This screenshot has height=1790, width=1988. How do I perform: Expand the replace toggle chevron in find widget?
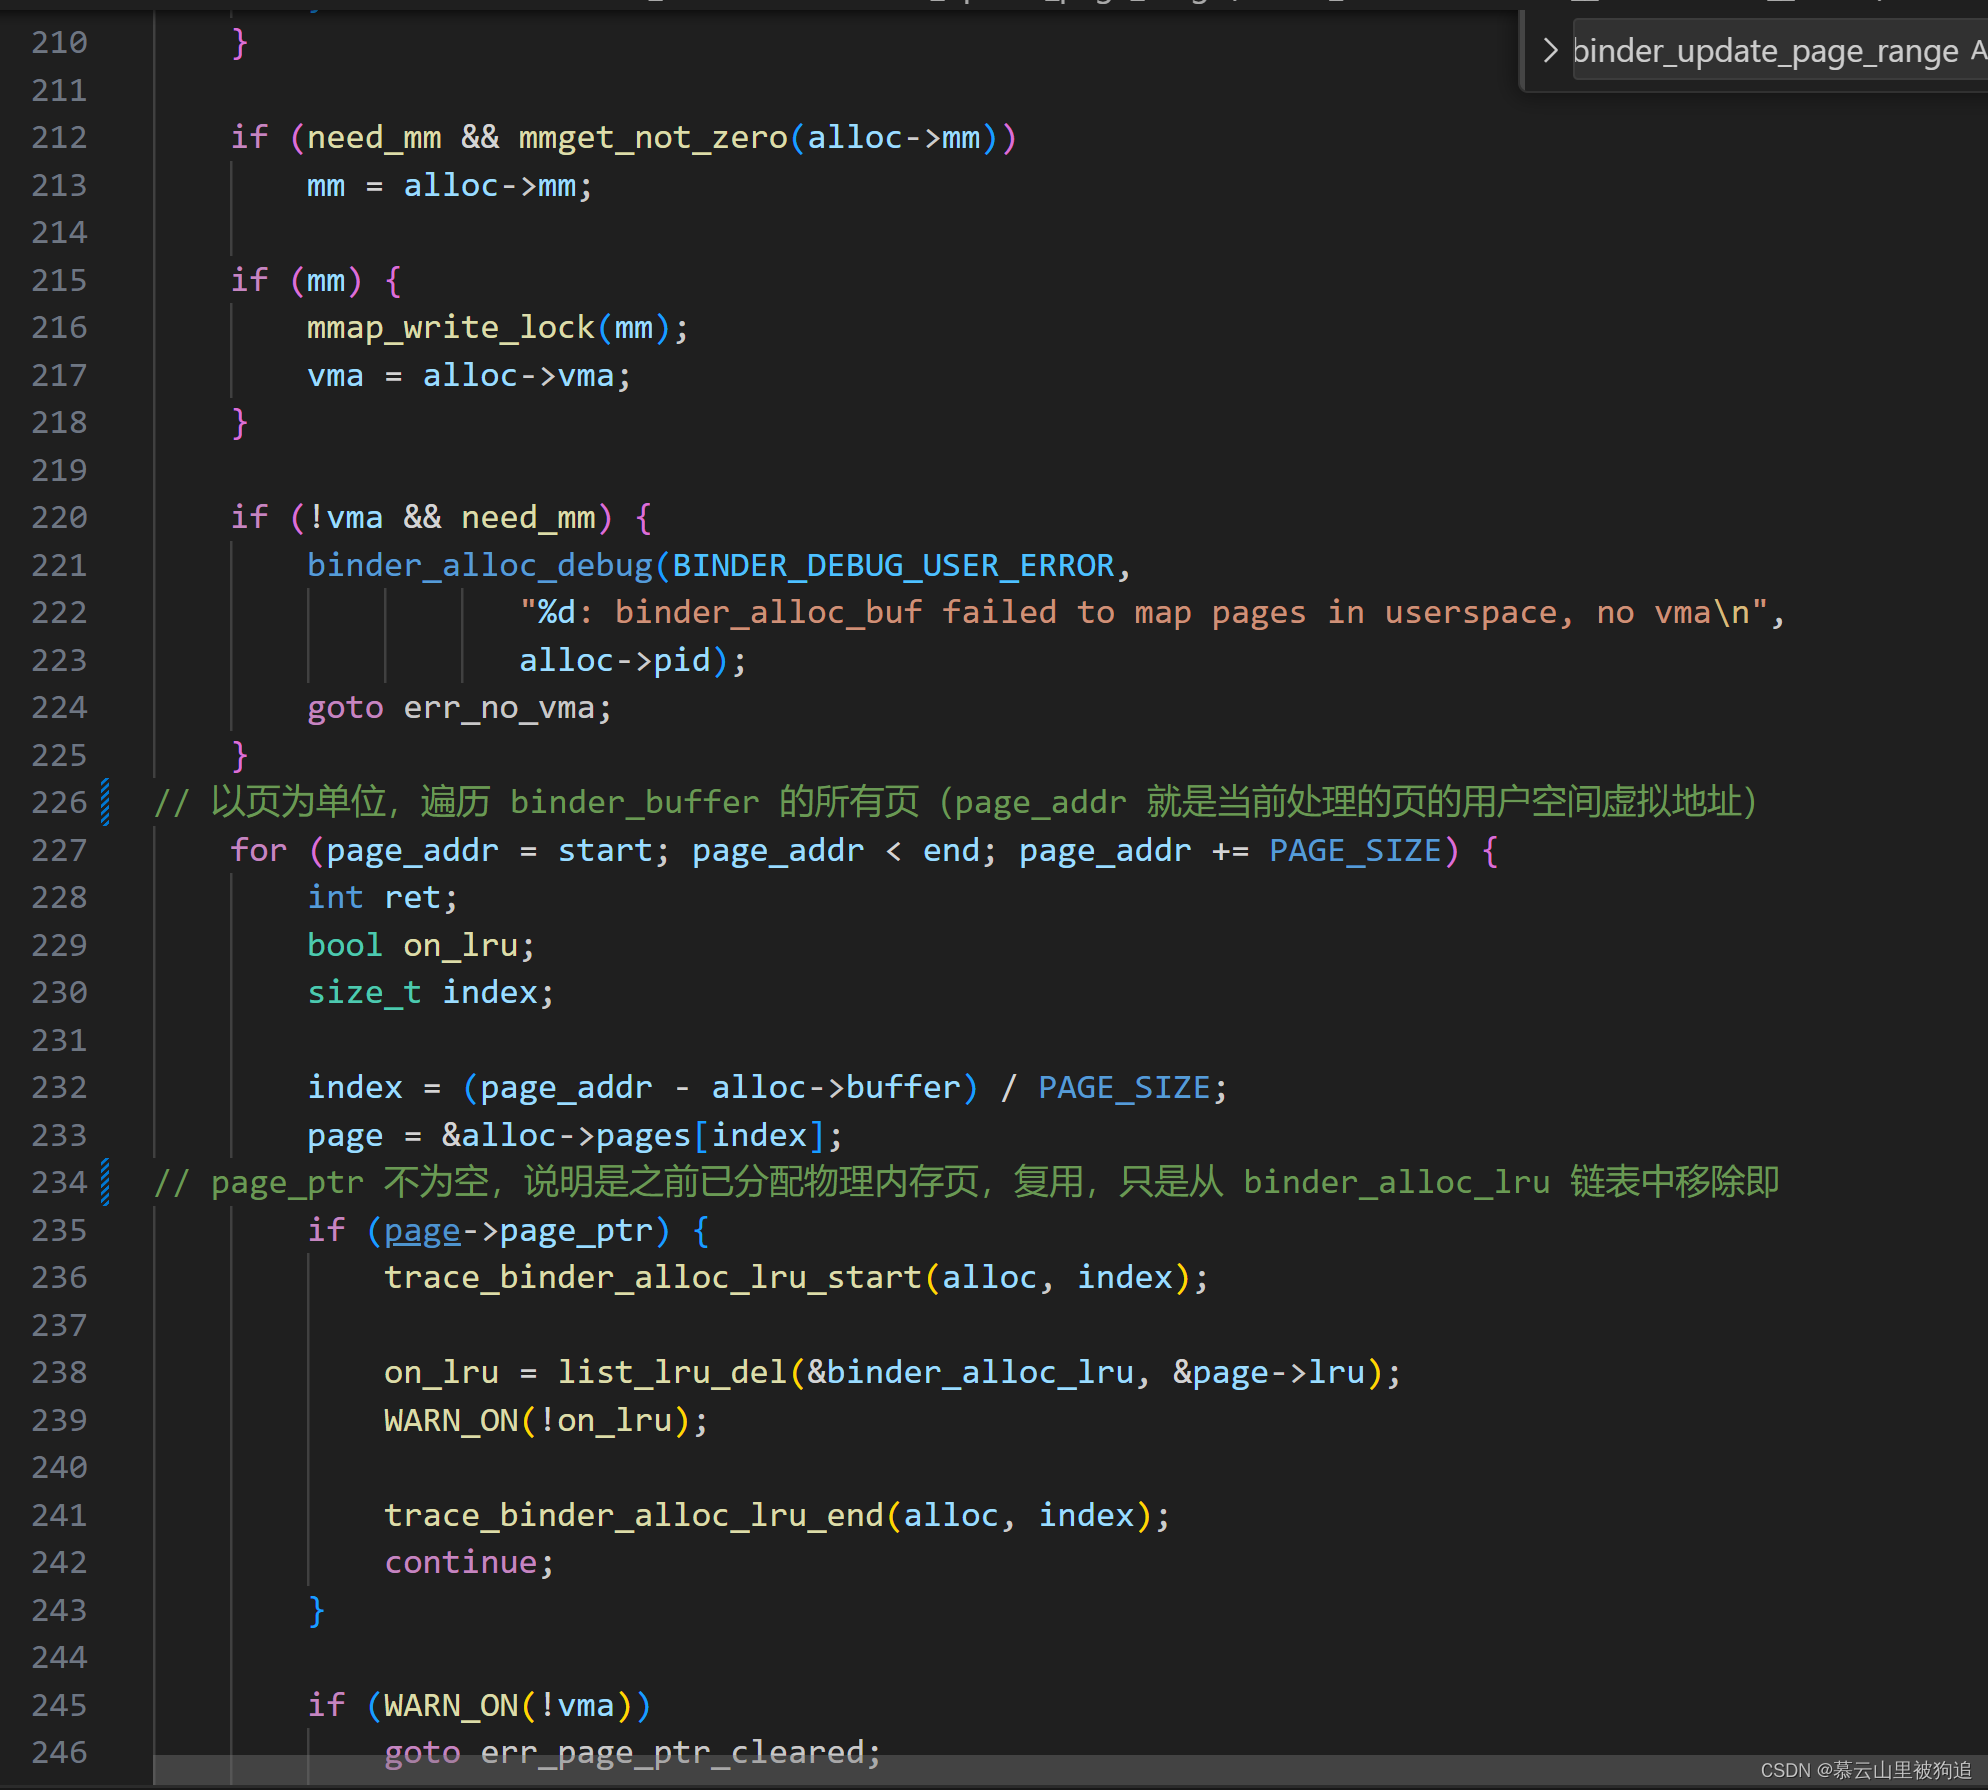[x=1550, y=50]
